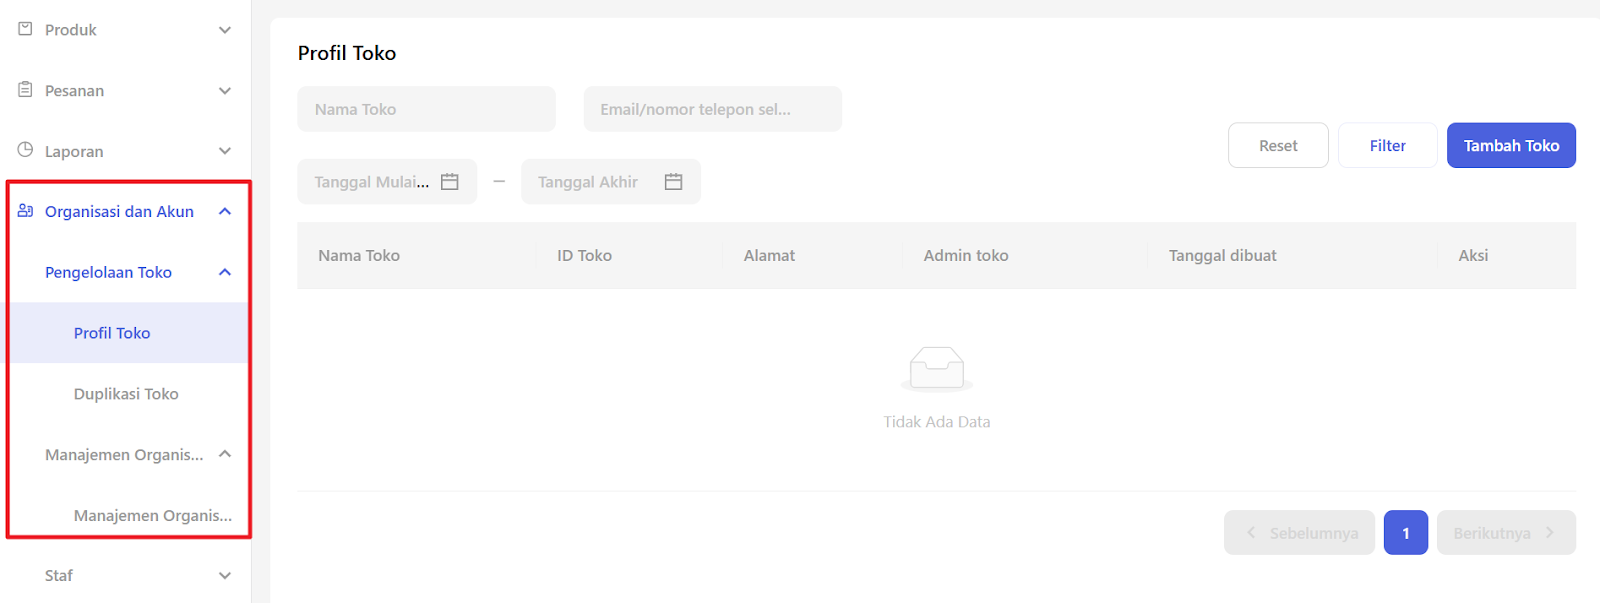Open the Manajemen Organisasi sub-item

coord(152,515)
